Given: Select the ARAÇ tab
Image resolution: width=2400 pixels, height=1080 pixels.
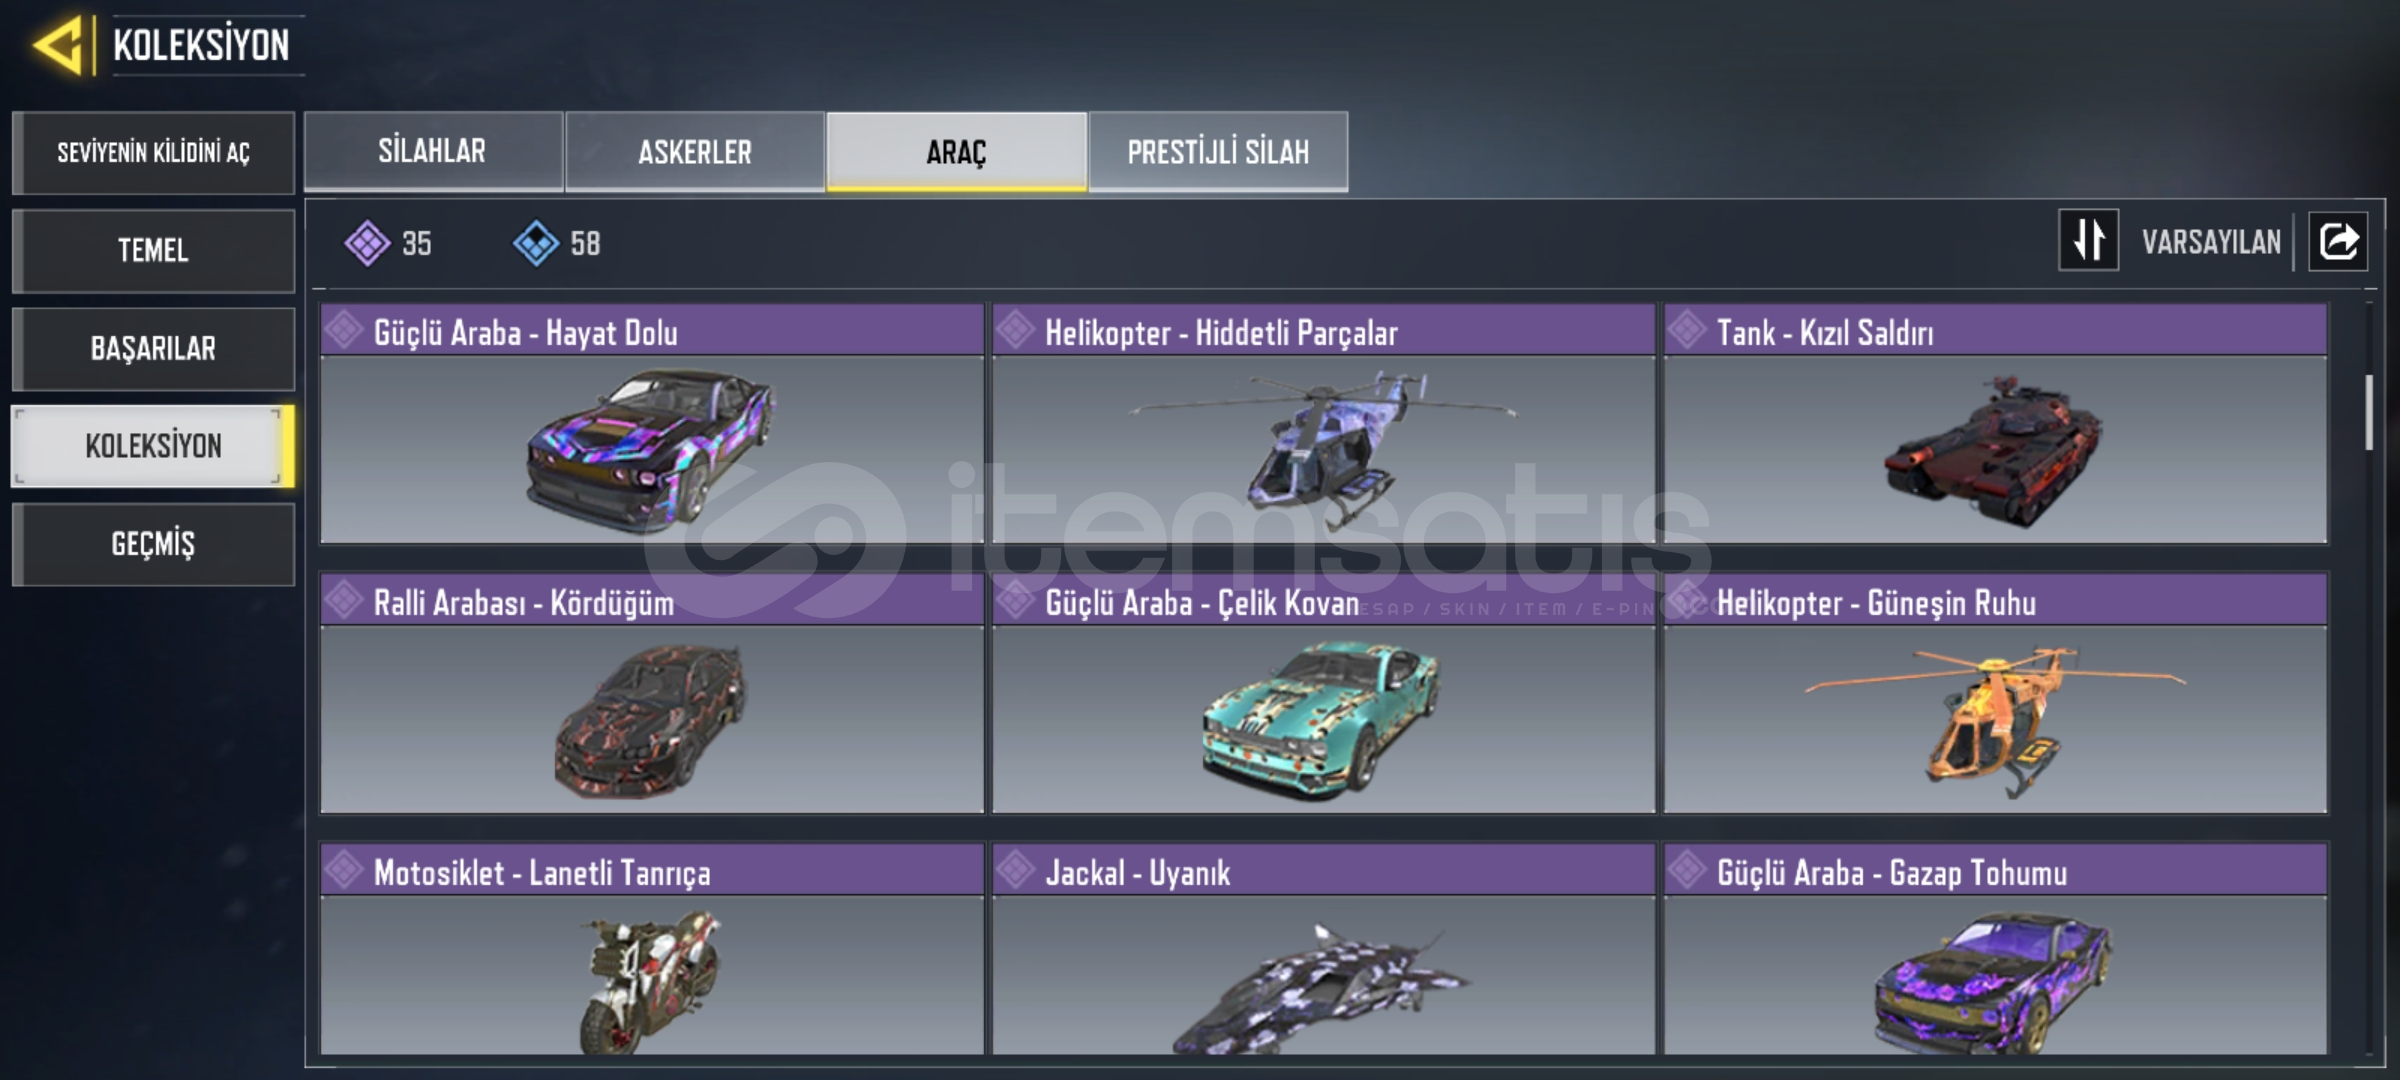Looking at the screenshot, I should click(956, 151).
